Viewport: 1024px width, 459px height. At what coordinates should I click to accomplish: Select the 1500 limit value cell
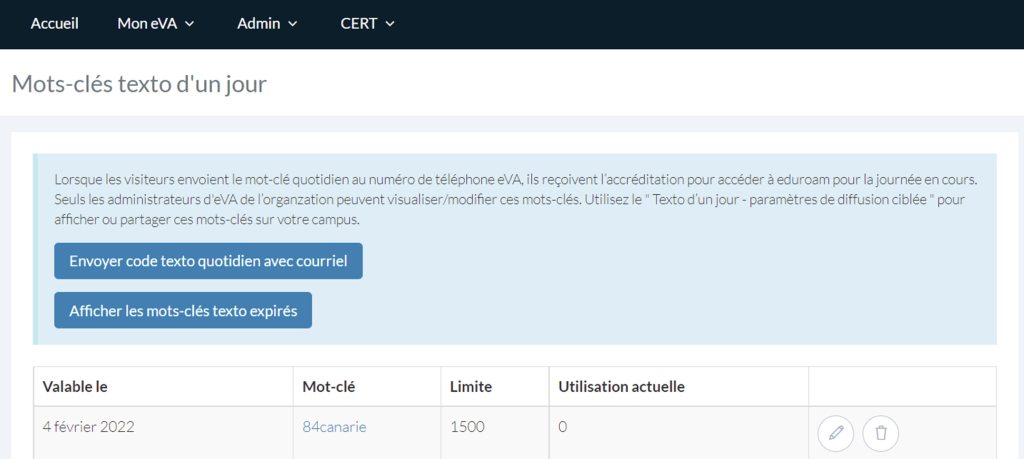pos(467,427)
